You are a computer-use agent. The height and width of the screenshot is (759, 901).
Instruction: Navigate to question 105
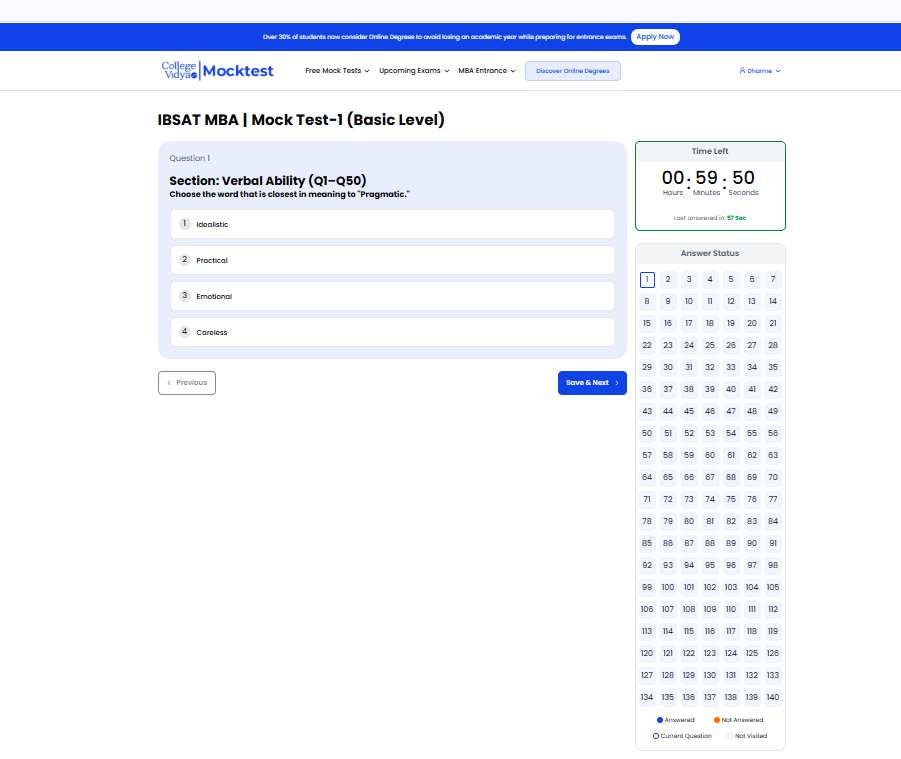[x=773, y=587]
